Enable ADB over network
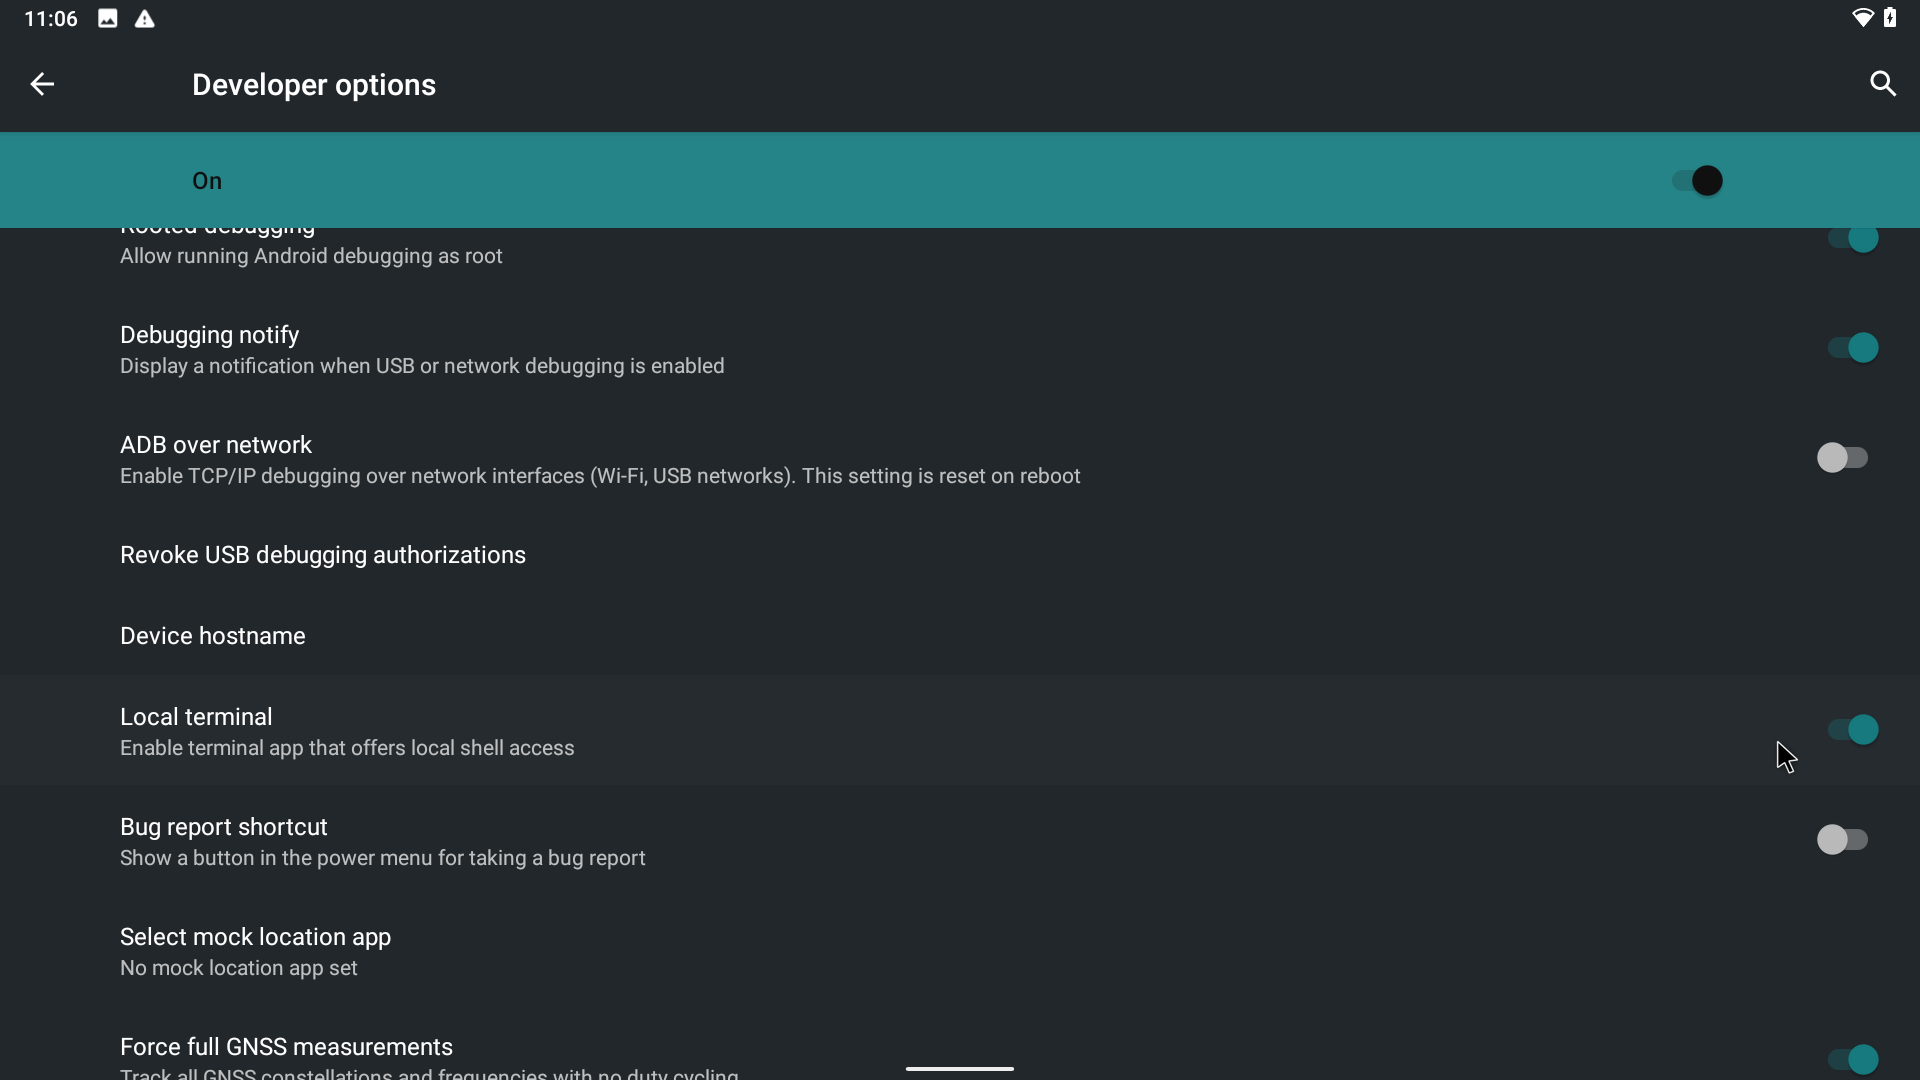1920x1080 pixels. pos(1845,458)
